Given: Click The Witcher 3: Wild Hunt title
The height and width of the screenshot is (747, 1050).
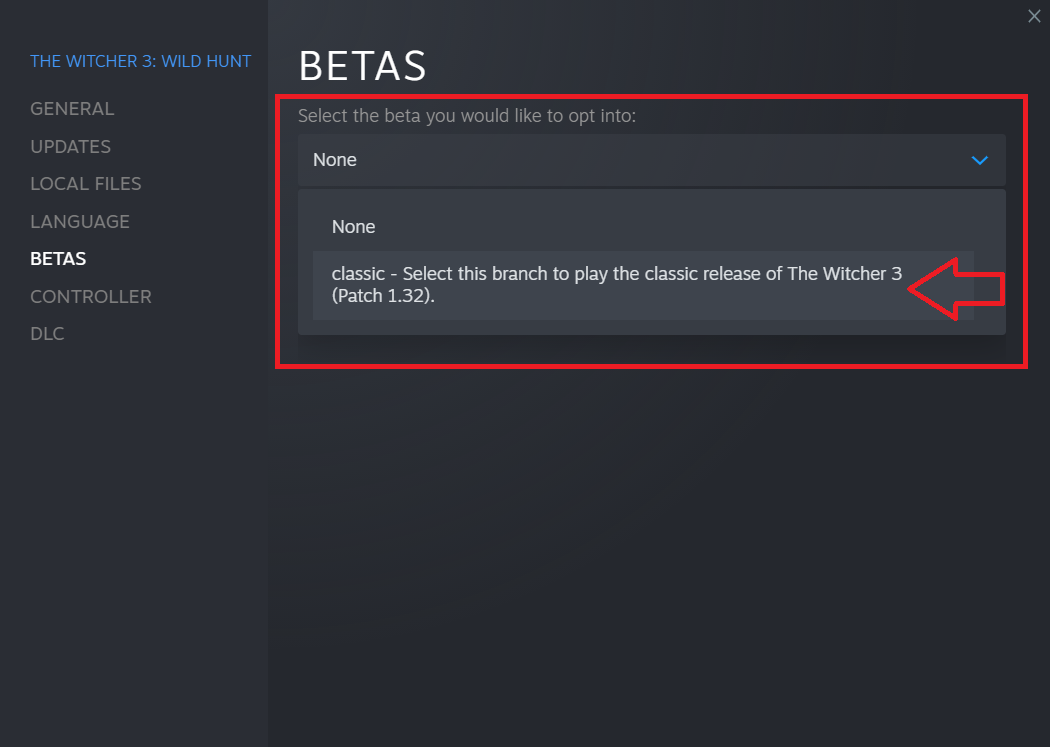Looking at the screenshot, I should coord(141,62).
